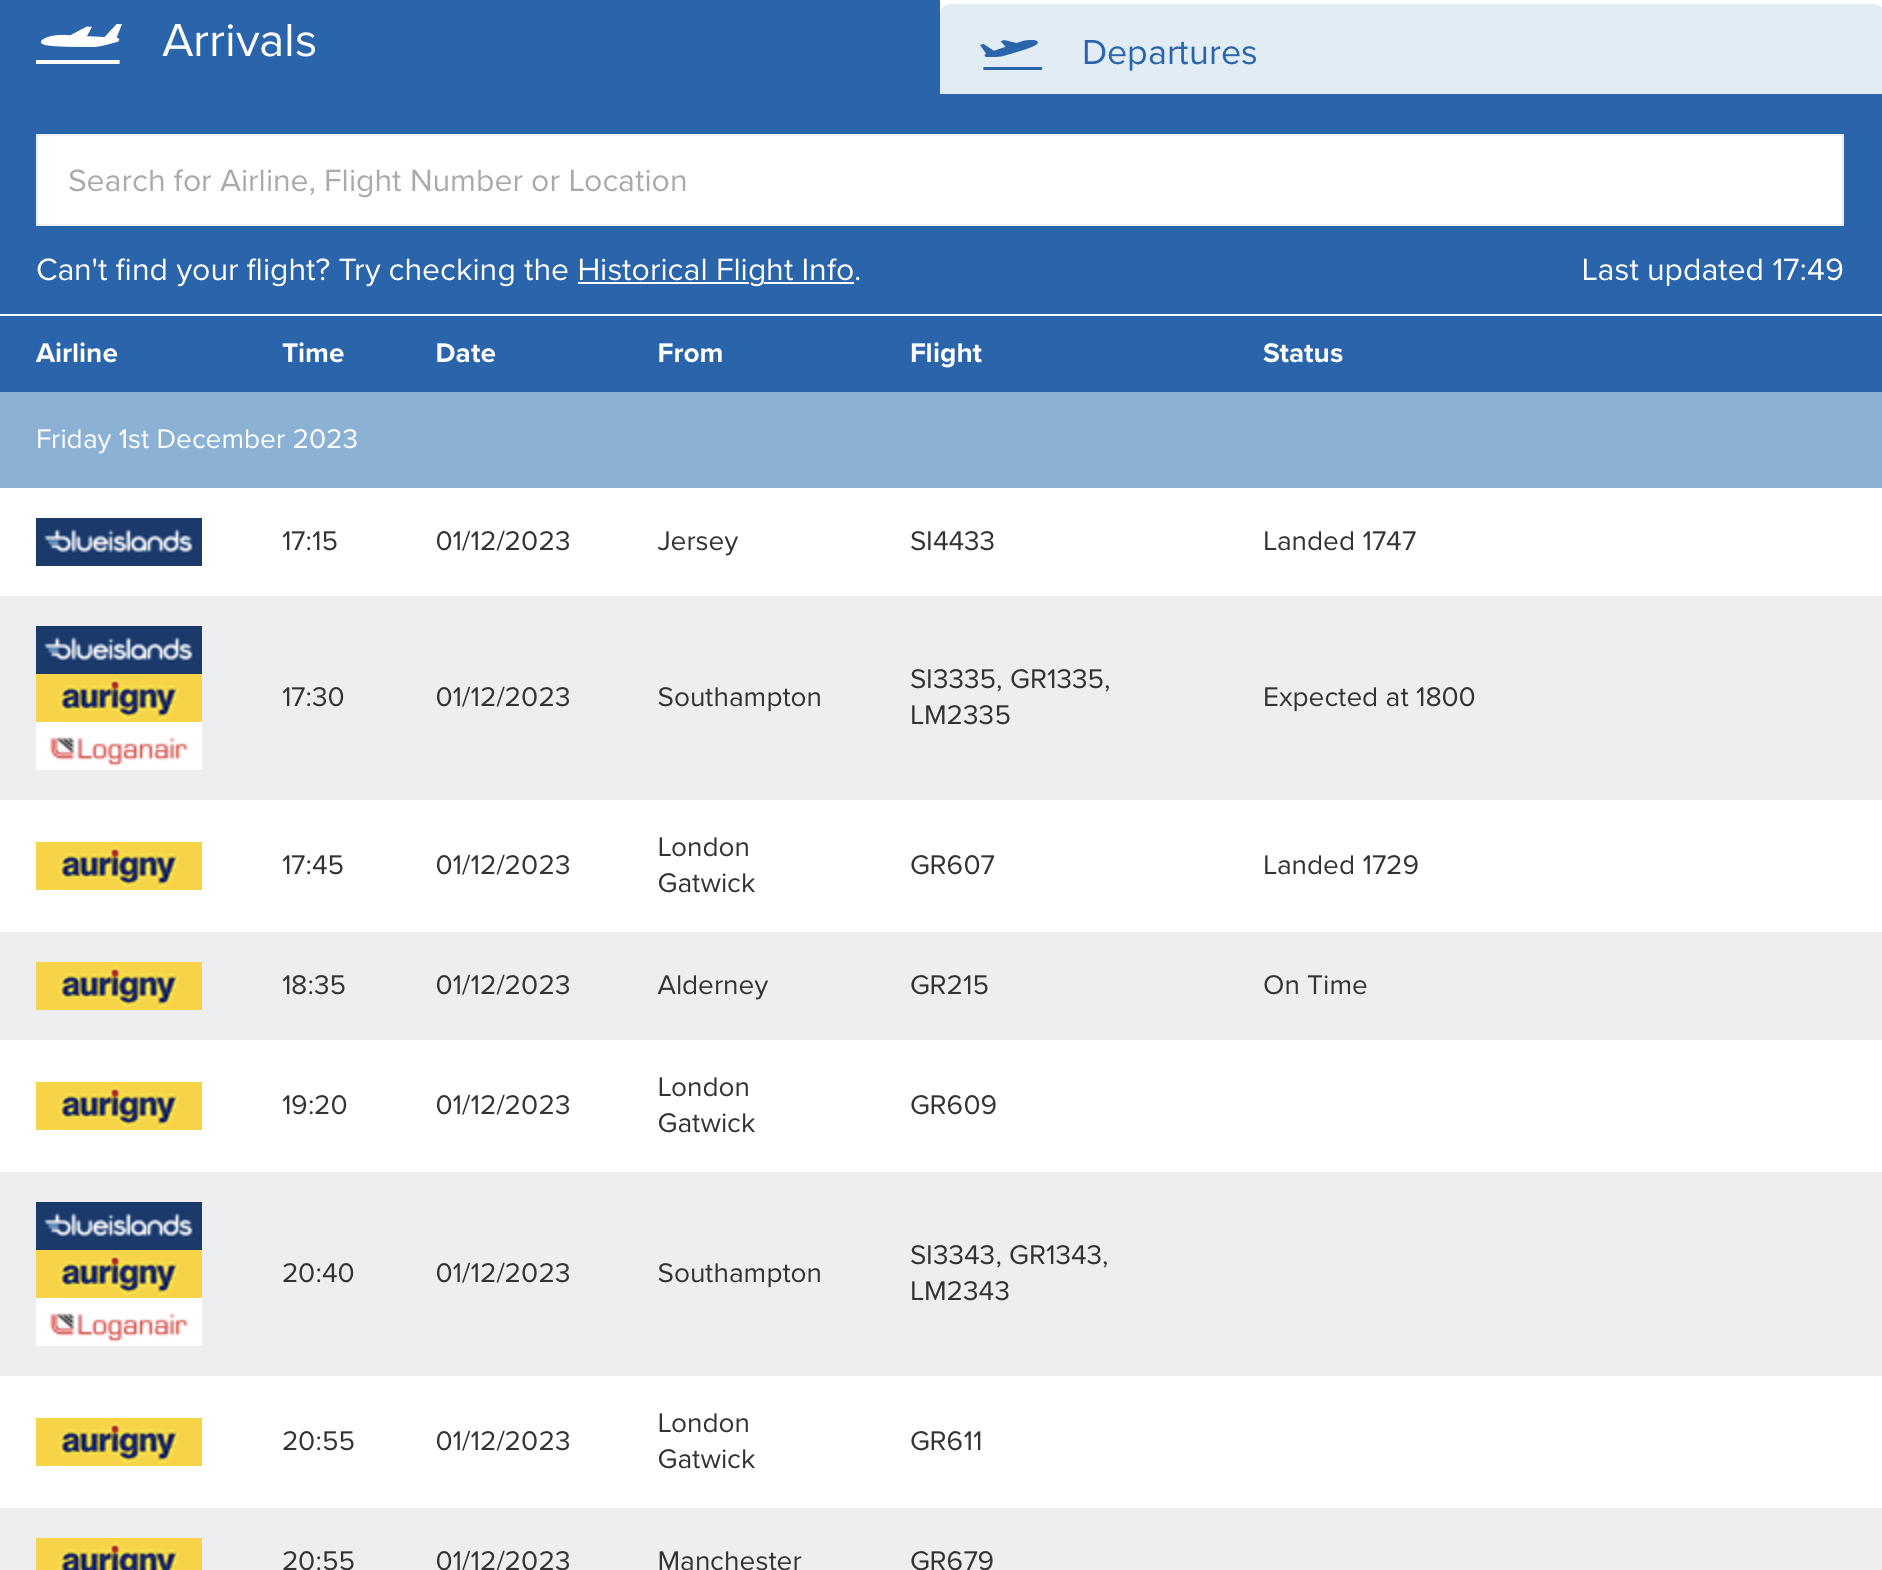Click the Flight column header
The image size is (1882, 1570).
click(x=946, y=353)
